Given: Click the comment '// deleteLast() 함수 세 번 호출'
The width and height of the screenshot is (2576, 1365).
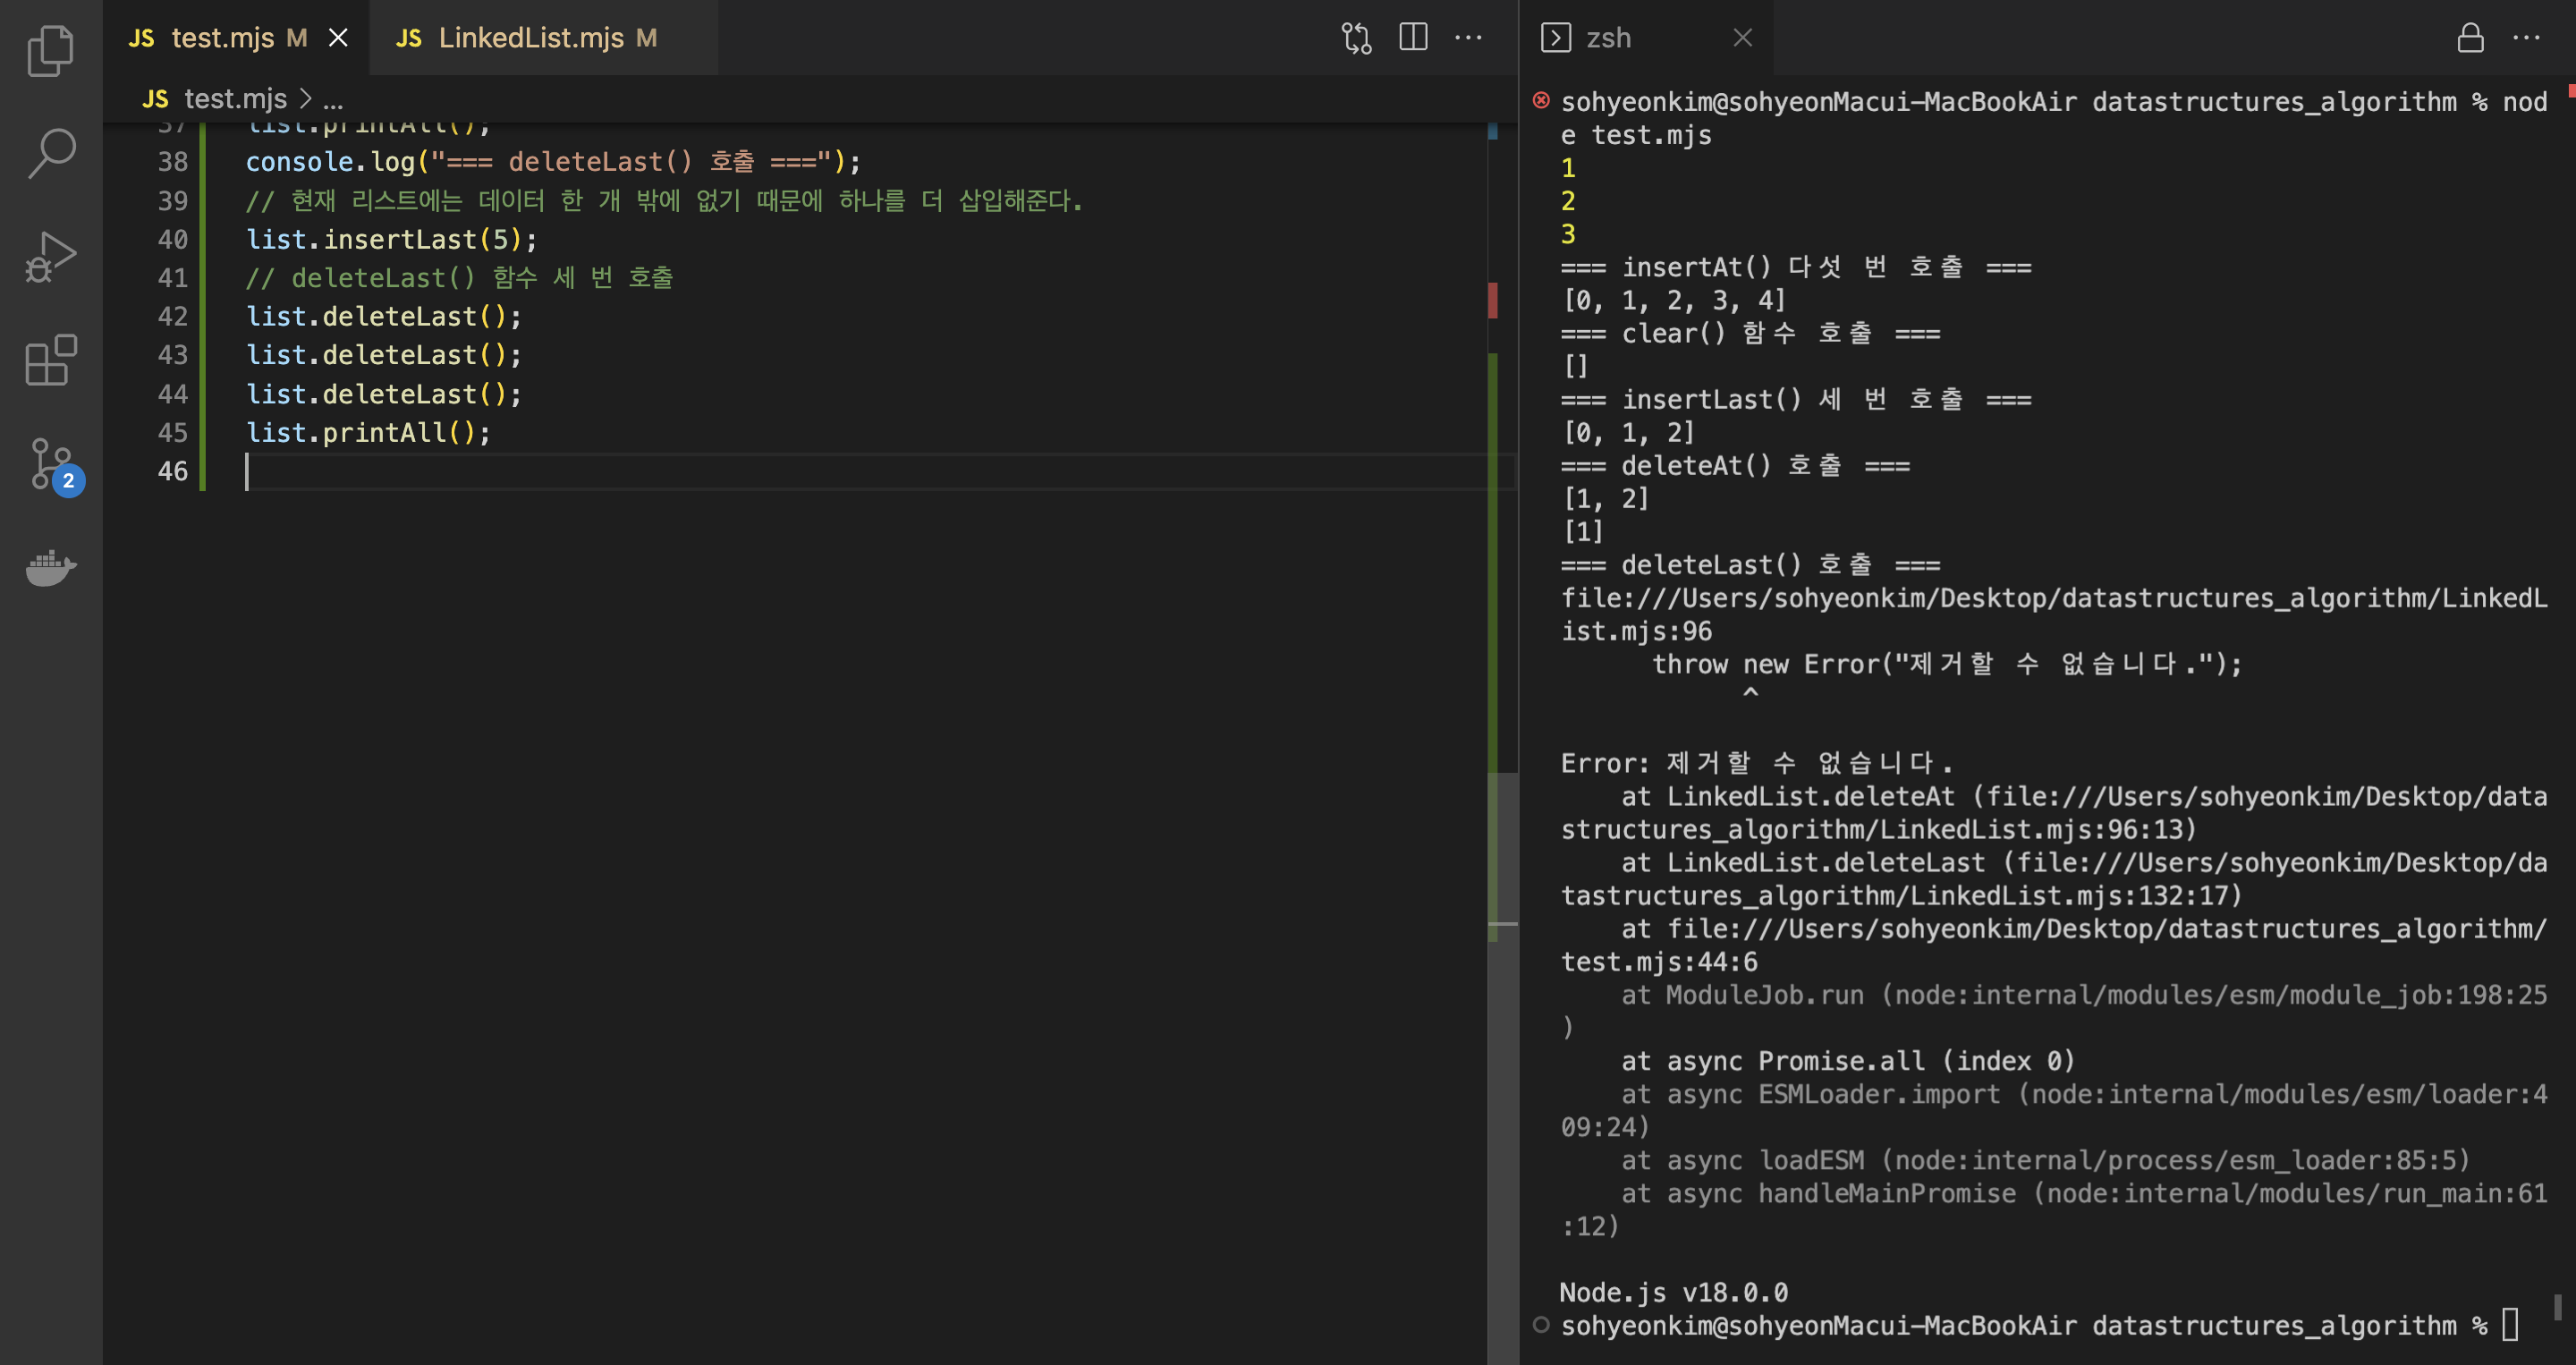Looking at the screenshot, I should point(459,277).
